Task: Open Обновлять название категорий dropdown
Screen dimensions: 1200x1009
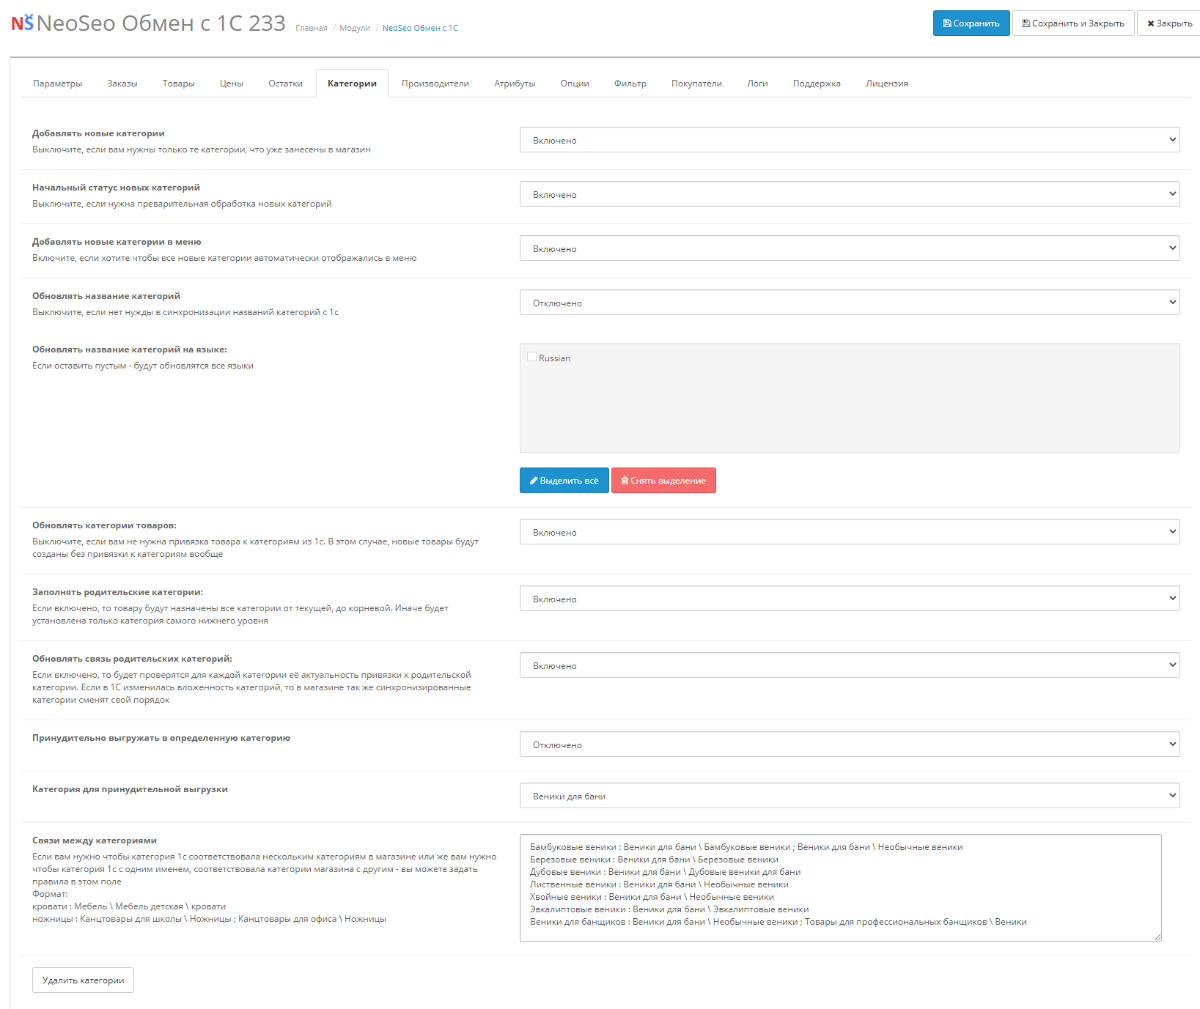Action: coord(849,302)
